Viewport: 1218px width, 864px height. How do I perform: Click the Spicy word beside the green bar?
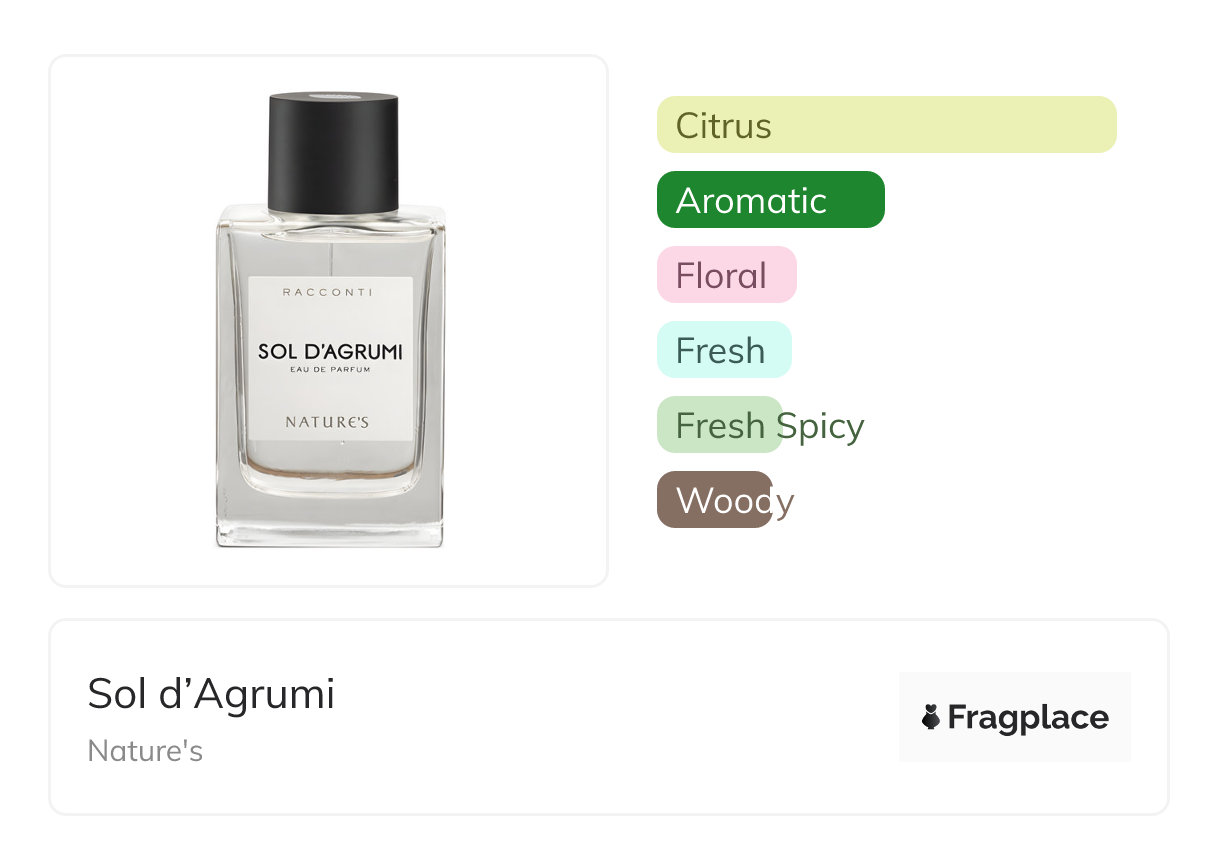point(820,427)
